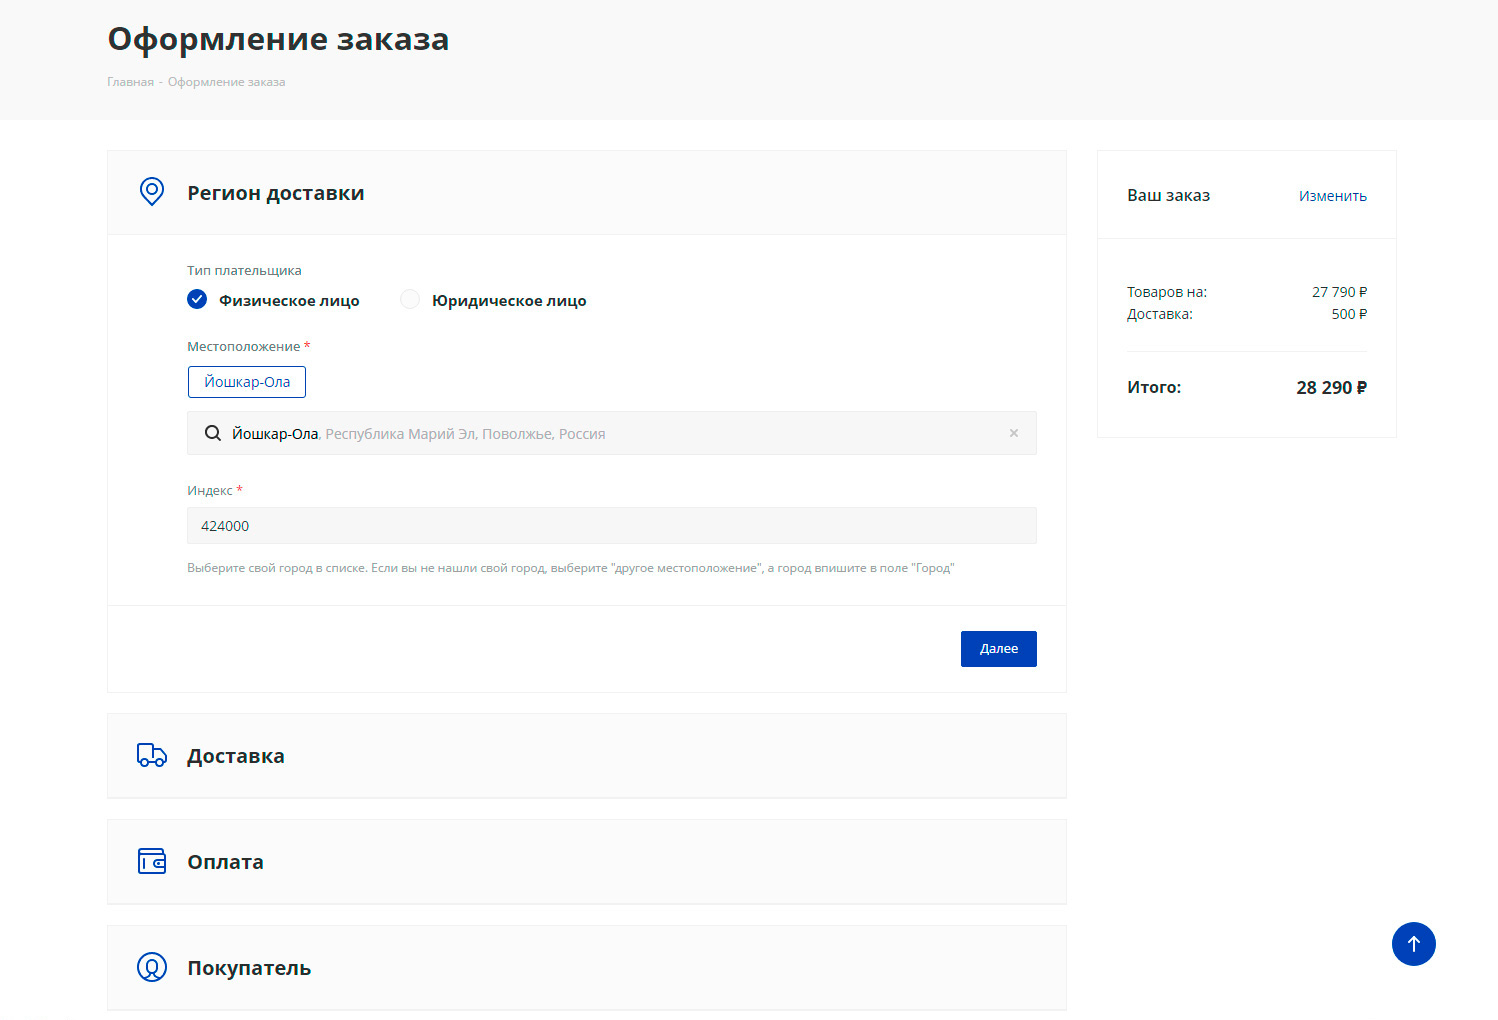Expand the Оплата section
1498x1020 pixels.
click(x=226, y=862)
